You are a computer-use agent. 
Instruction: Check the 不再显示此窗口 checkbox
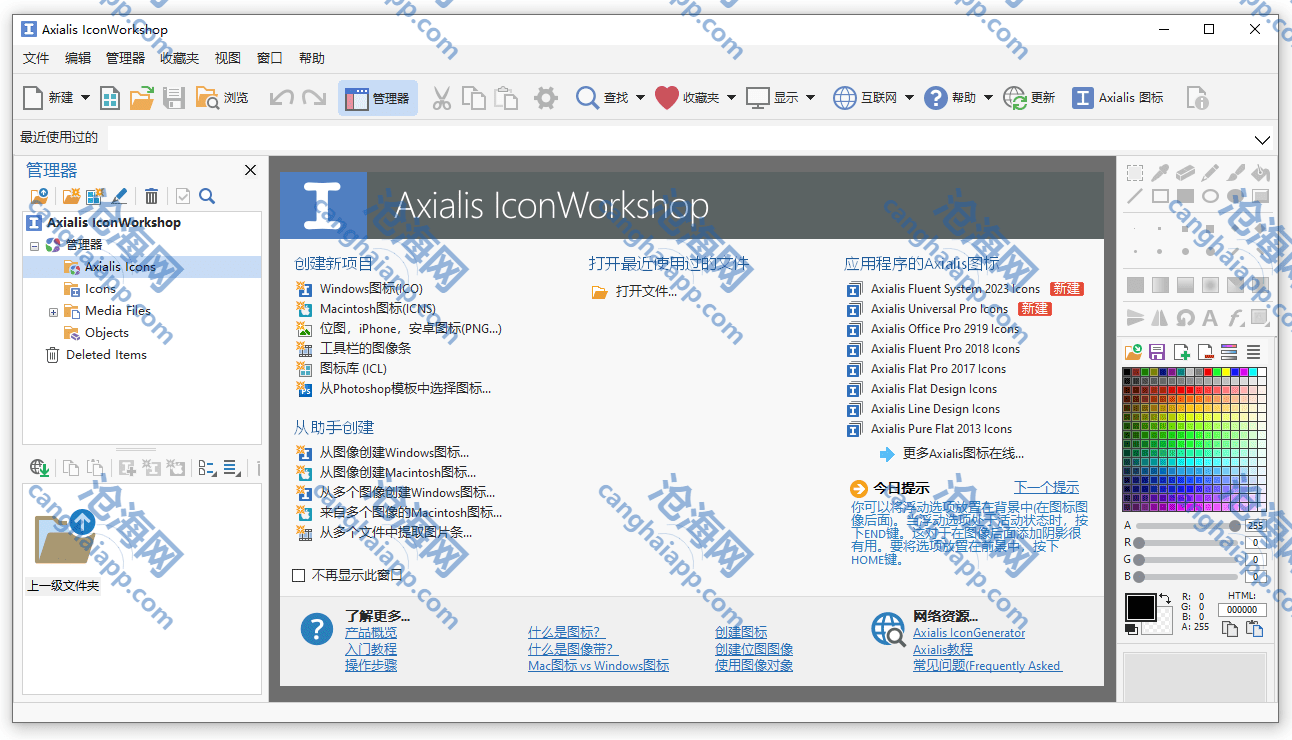pyautogui.click(x=298, y=575)
